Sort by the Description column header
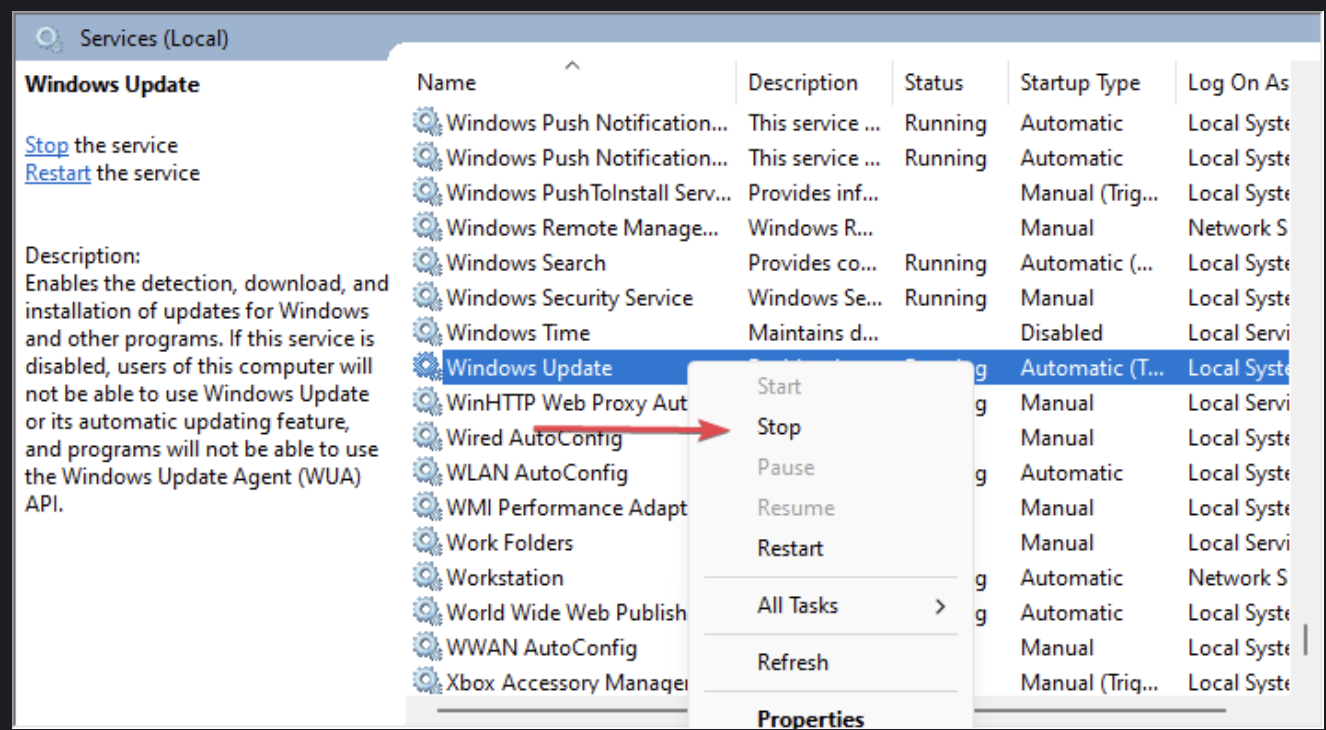 click(x=803, y=83)
